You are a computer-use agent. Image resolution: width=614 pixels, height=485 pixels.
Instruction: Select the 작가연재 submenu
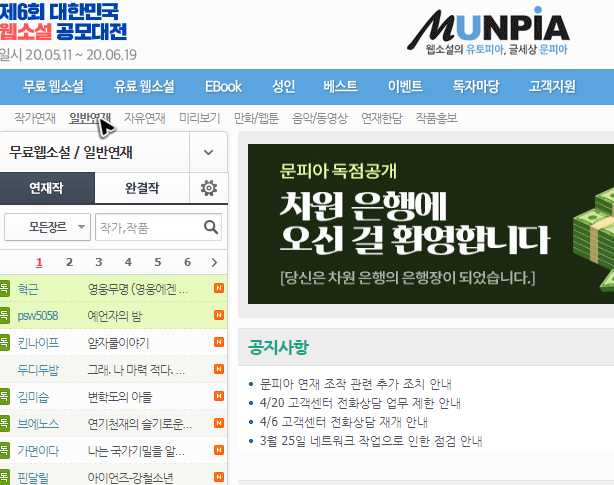35,118
